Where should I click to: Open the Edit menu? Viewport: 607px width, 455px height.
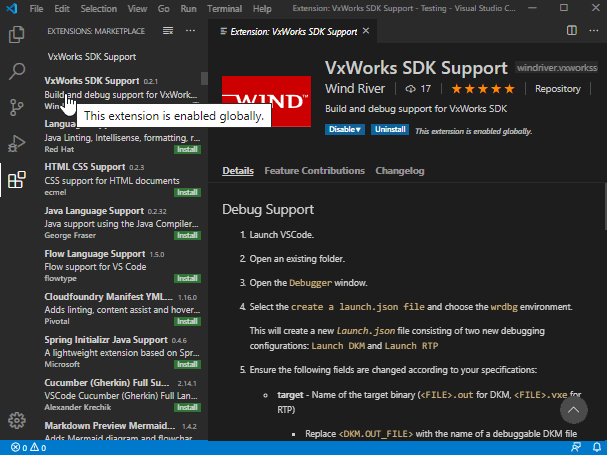click(x=62, y=9)
